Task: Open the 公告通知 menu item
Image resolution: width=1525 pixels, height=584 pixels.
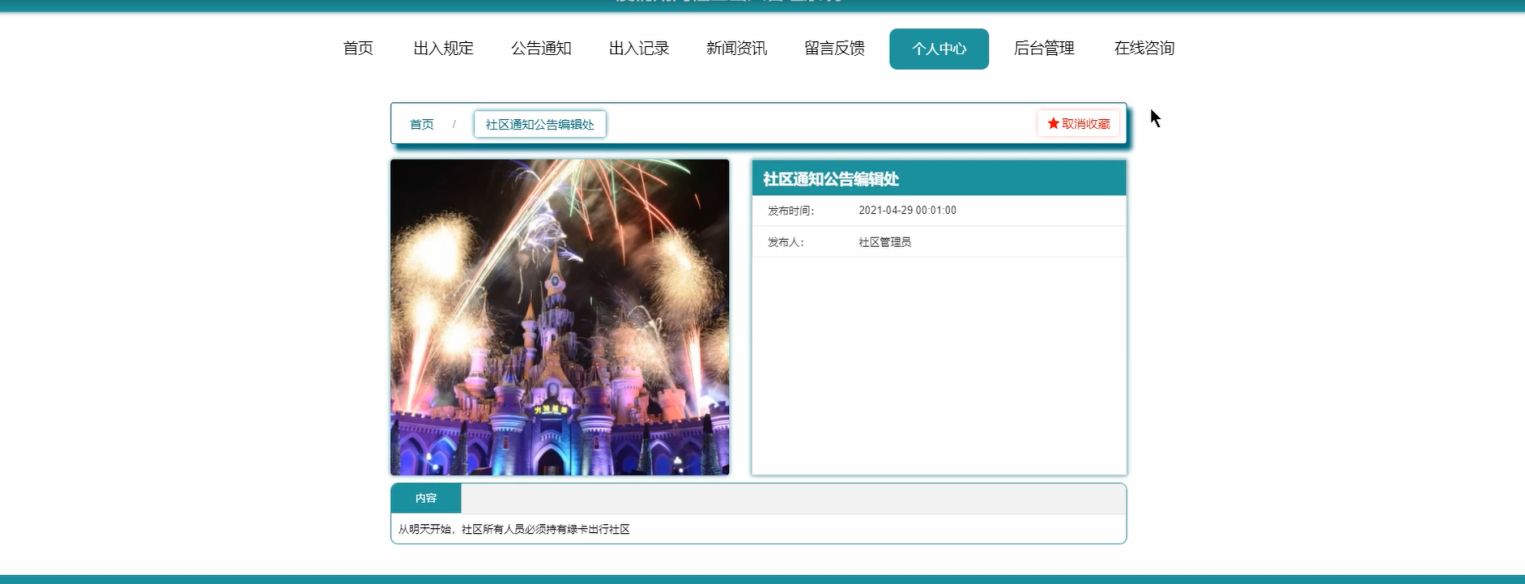Action: click(541, 48)
